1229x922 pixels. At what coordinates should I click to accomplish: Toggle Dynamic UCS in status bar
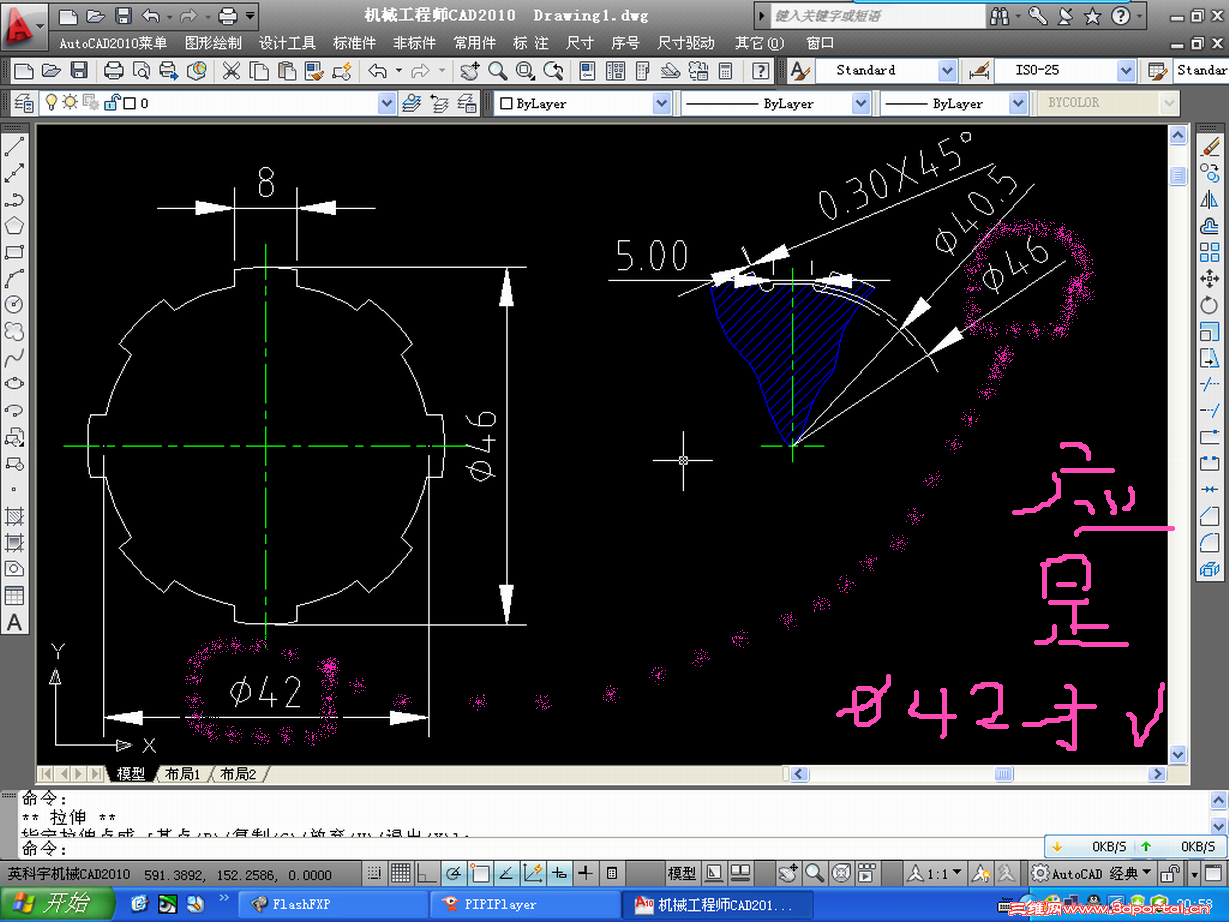click(x=533, y=873)
